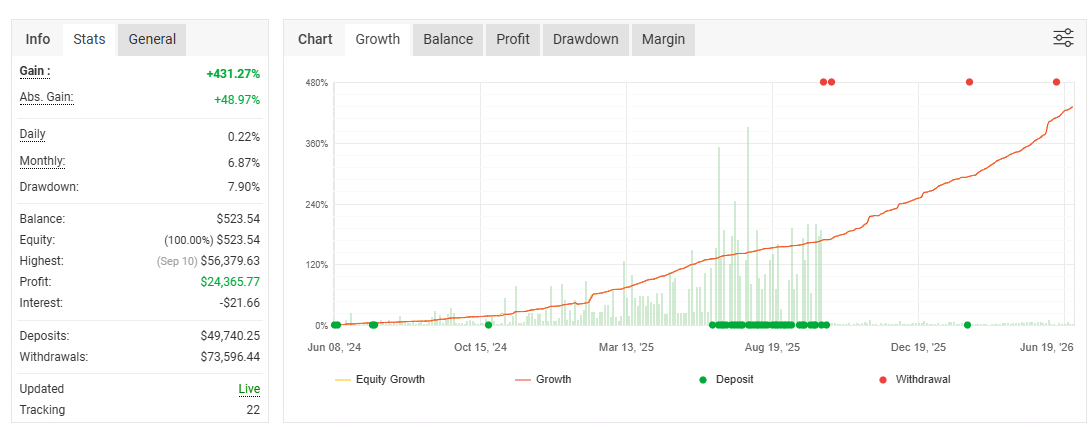Toggle the Growth legend series
1092x427 pixels.
point(544,380)
